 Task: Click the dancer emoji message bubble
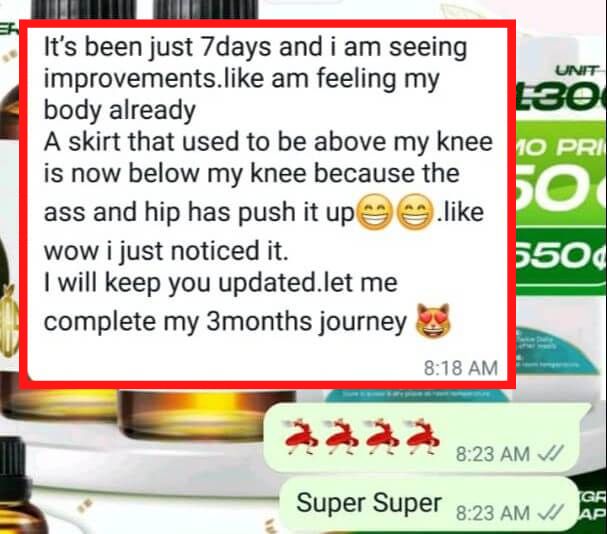426,437
